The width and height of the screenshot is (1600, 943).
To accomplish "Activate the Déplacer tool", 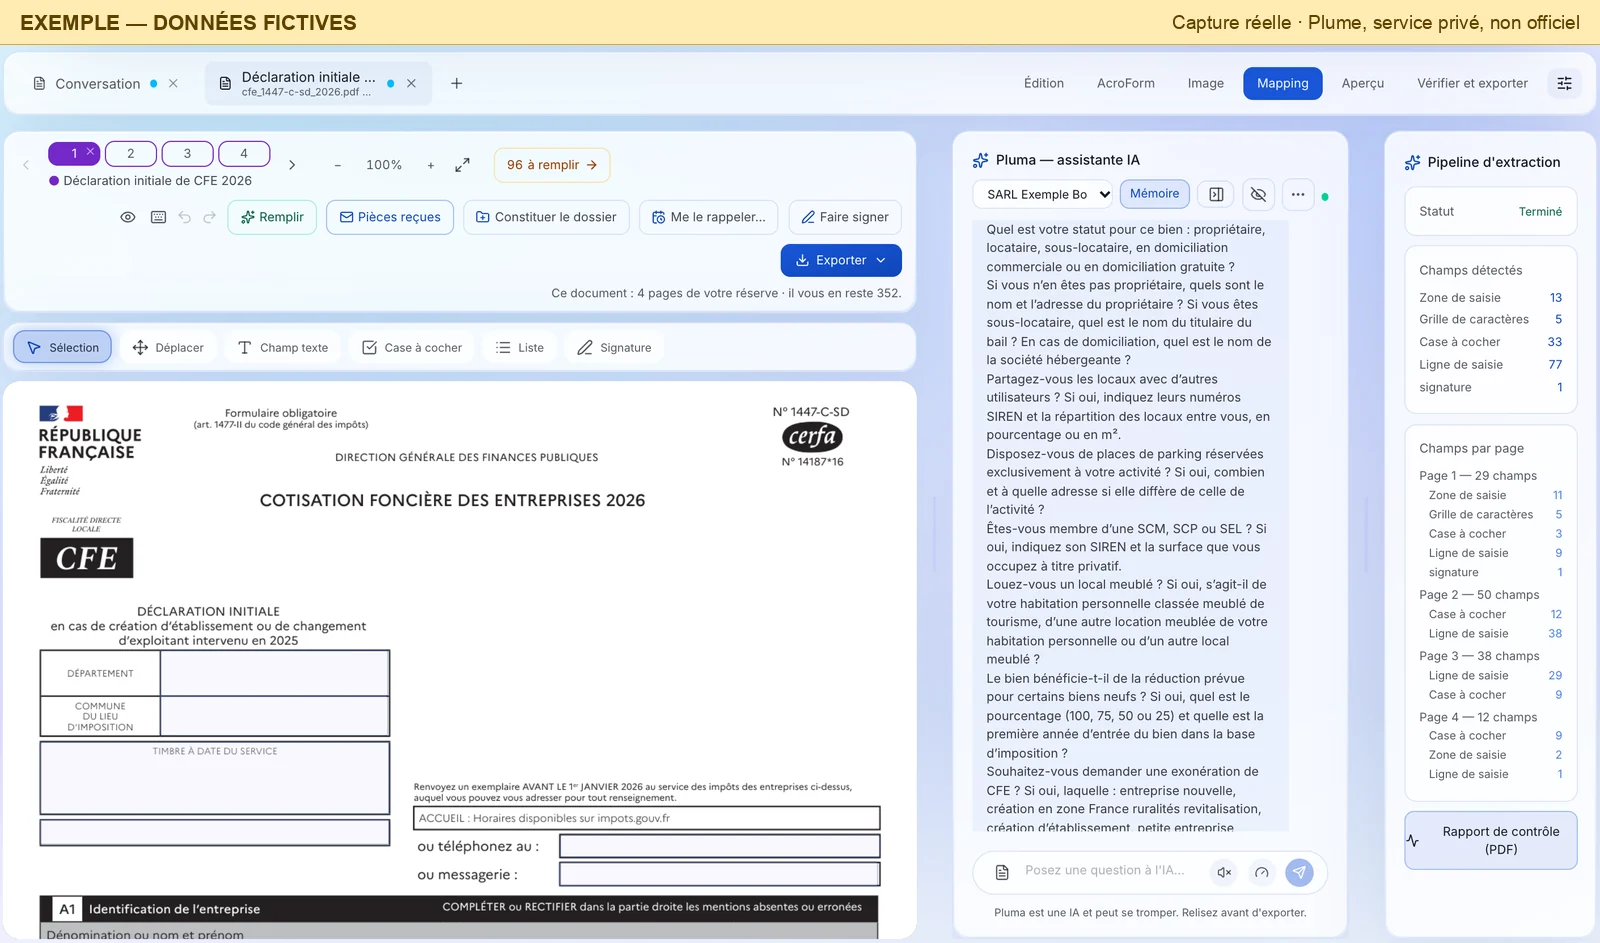I will tap(168, 347).
